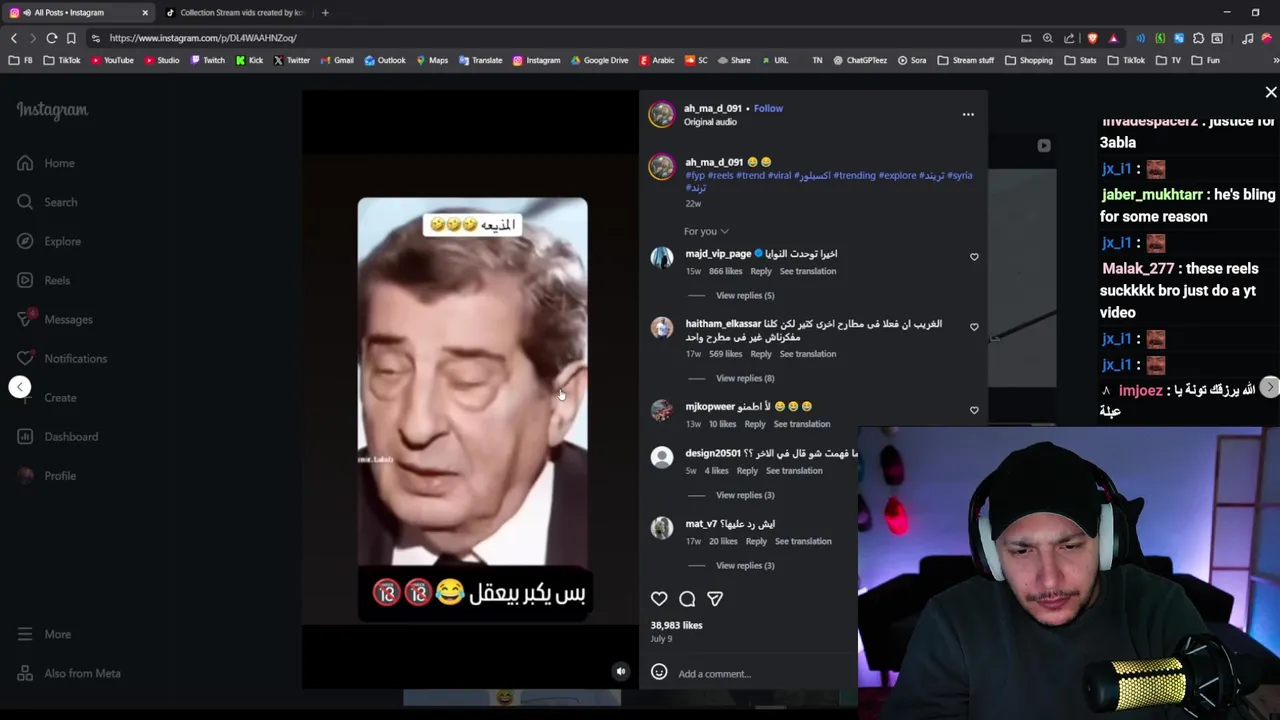
Task: Open Instagram Home from sidebar
Action: 46,163
